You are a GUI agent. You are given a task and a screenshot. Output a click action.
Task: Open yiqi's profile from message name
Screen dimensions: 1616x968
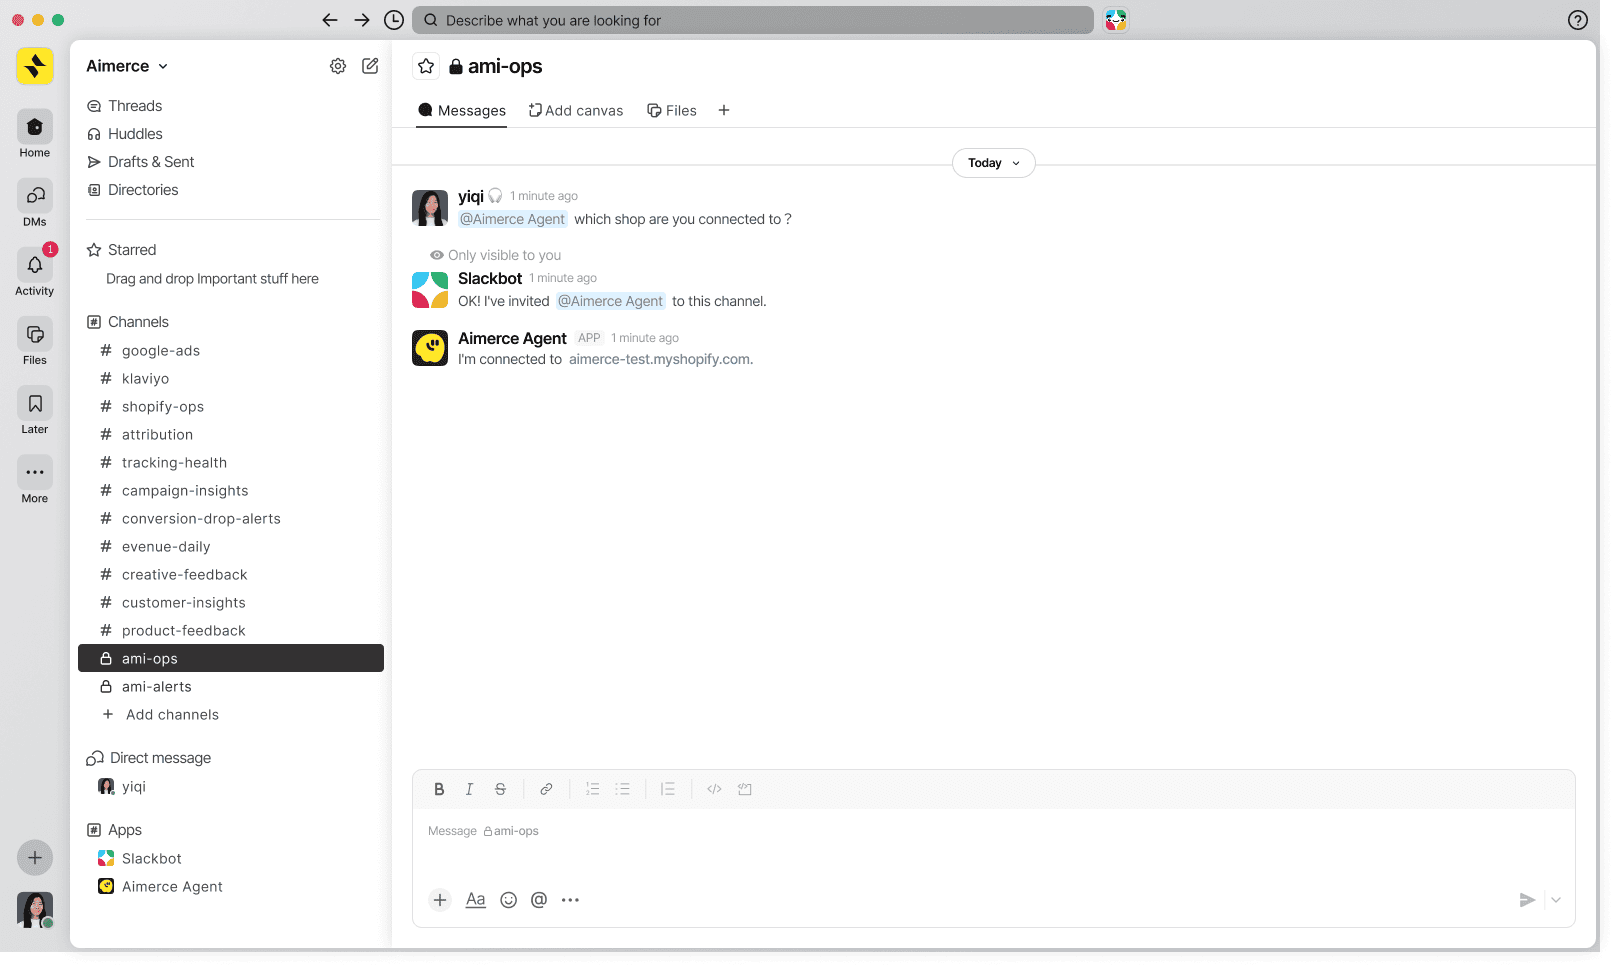click(471, 196)
